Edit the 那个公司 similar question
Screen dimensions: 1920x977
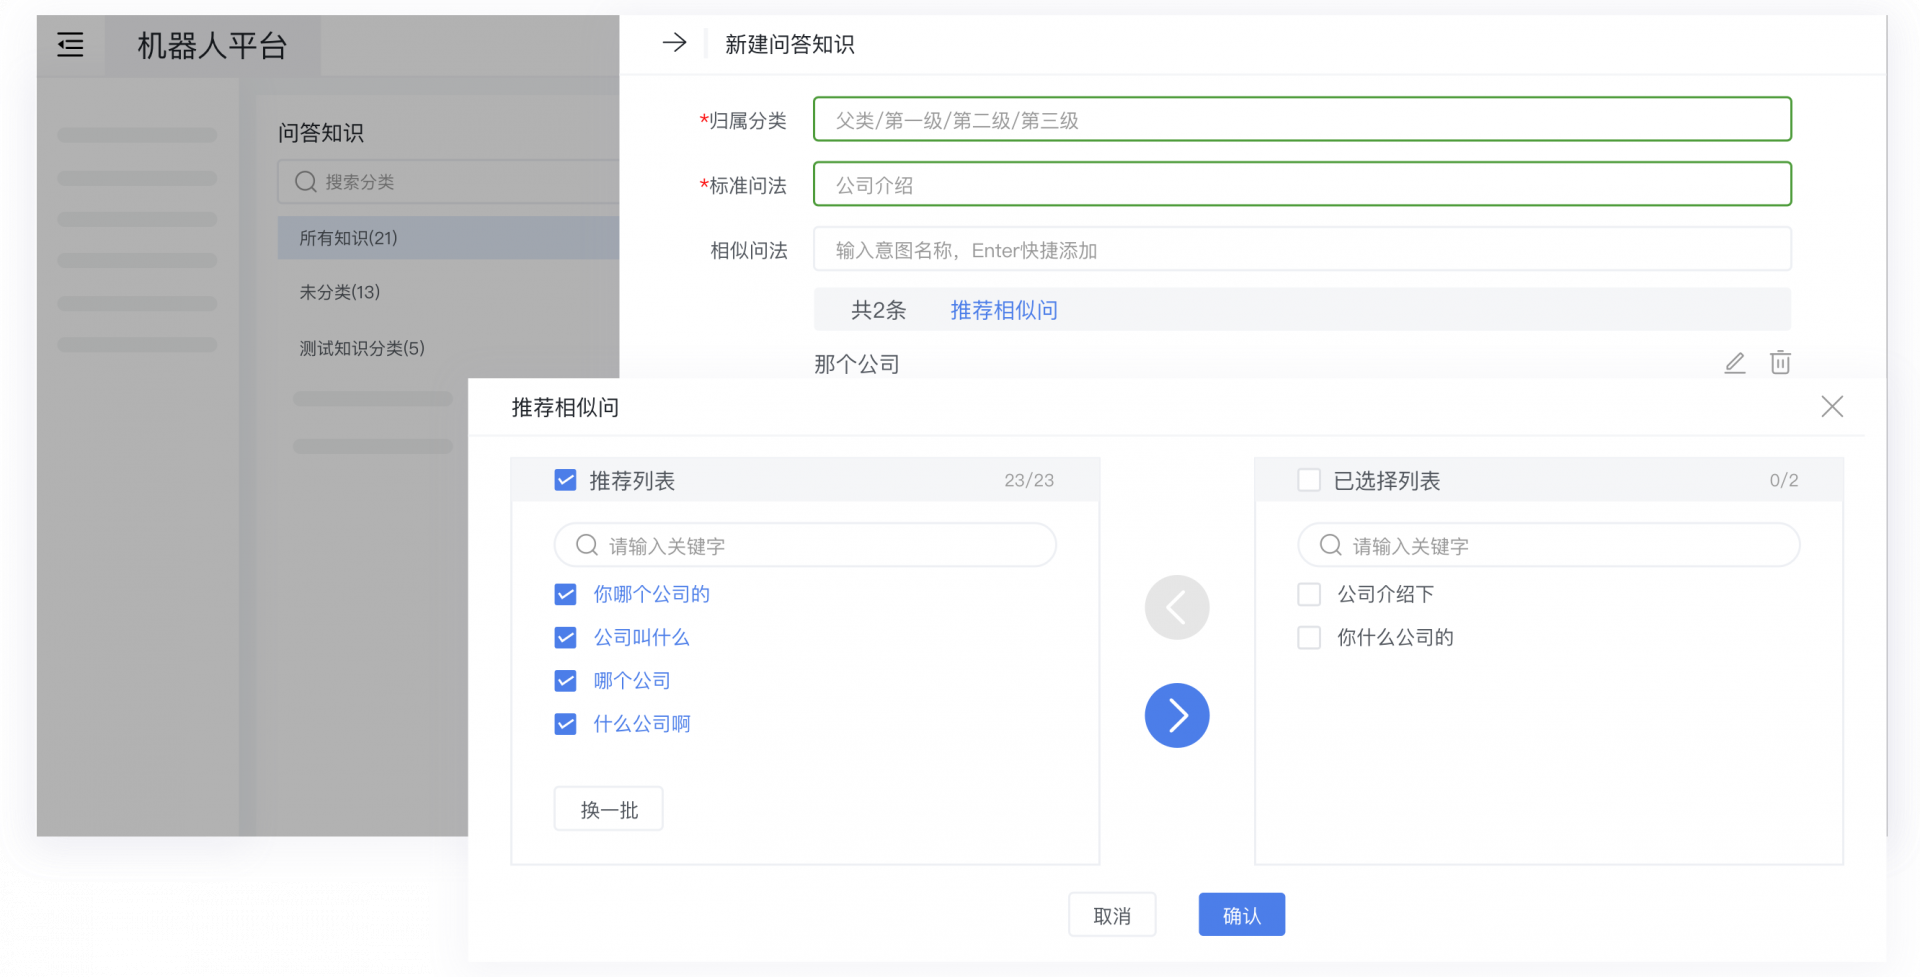click(x=1735, y=363)
